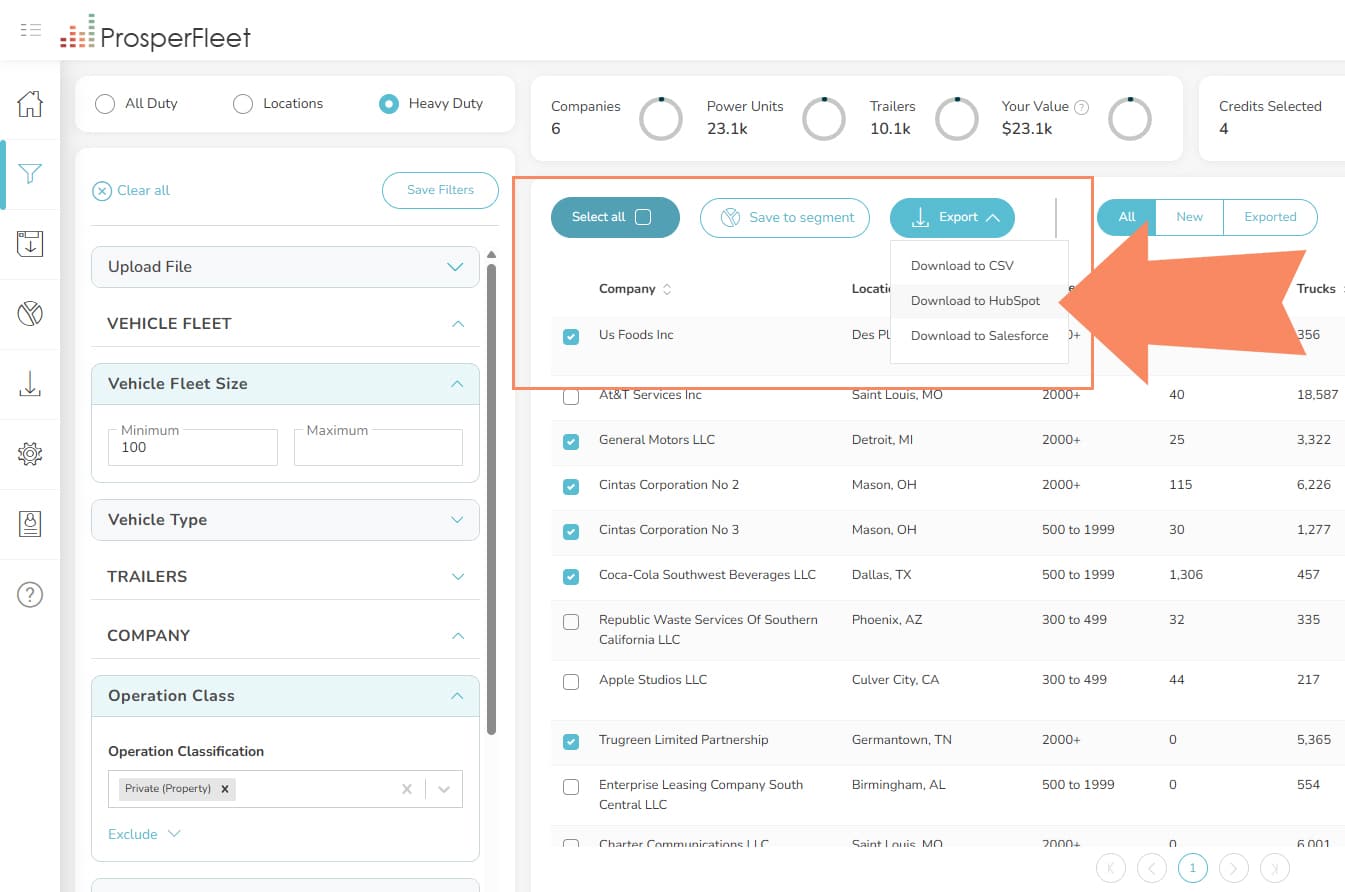This screenshot has width=1345, height=892.
Task: Focus the Maximum fleet size field
Action: pyautogui.click(x=378, y=447)
